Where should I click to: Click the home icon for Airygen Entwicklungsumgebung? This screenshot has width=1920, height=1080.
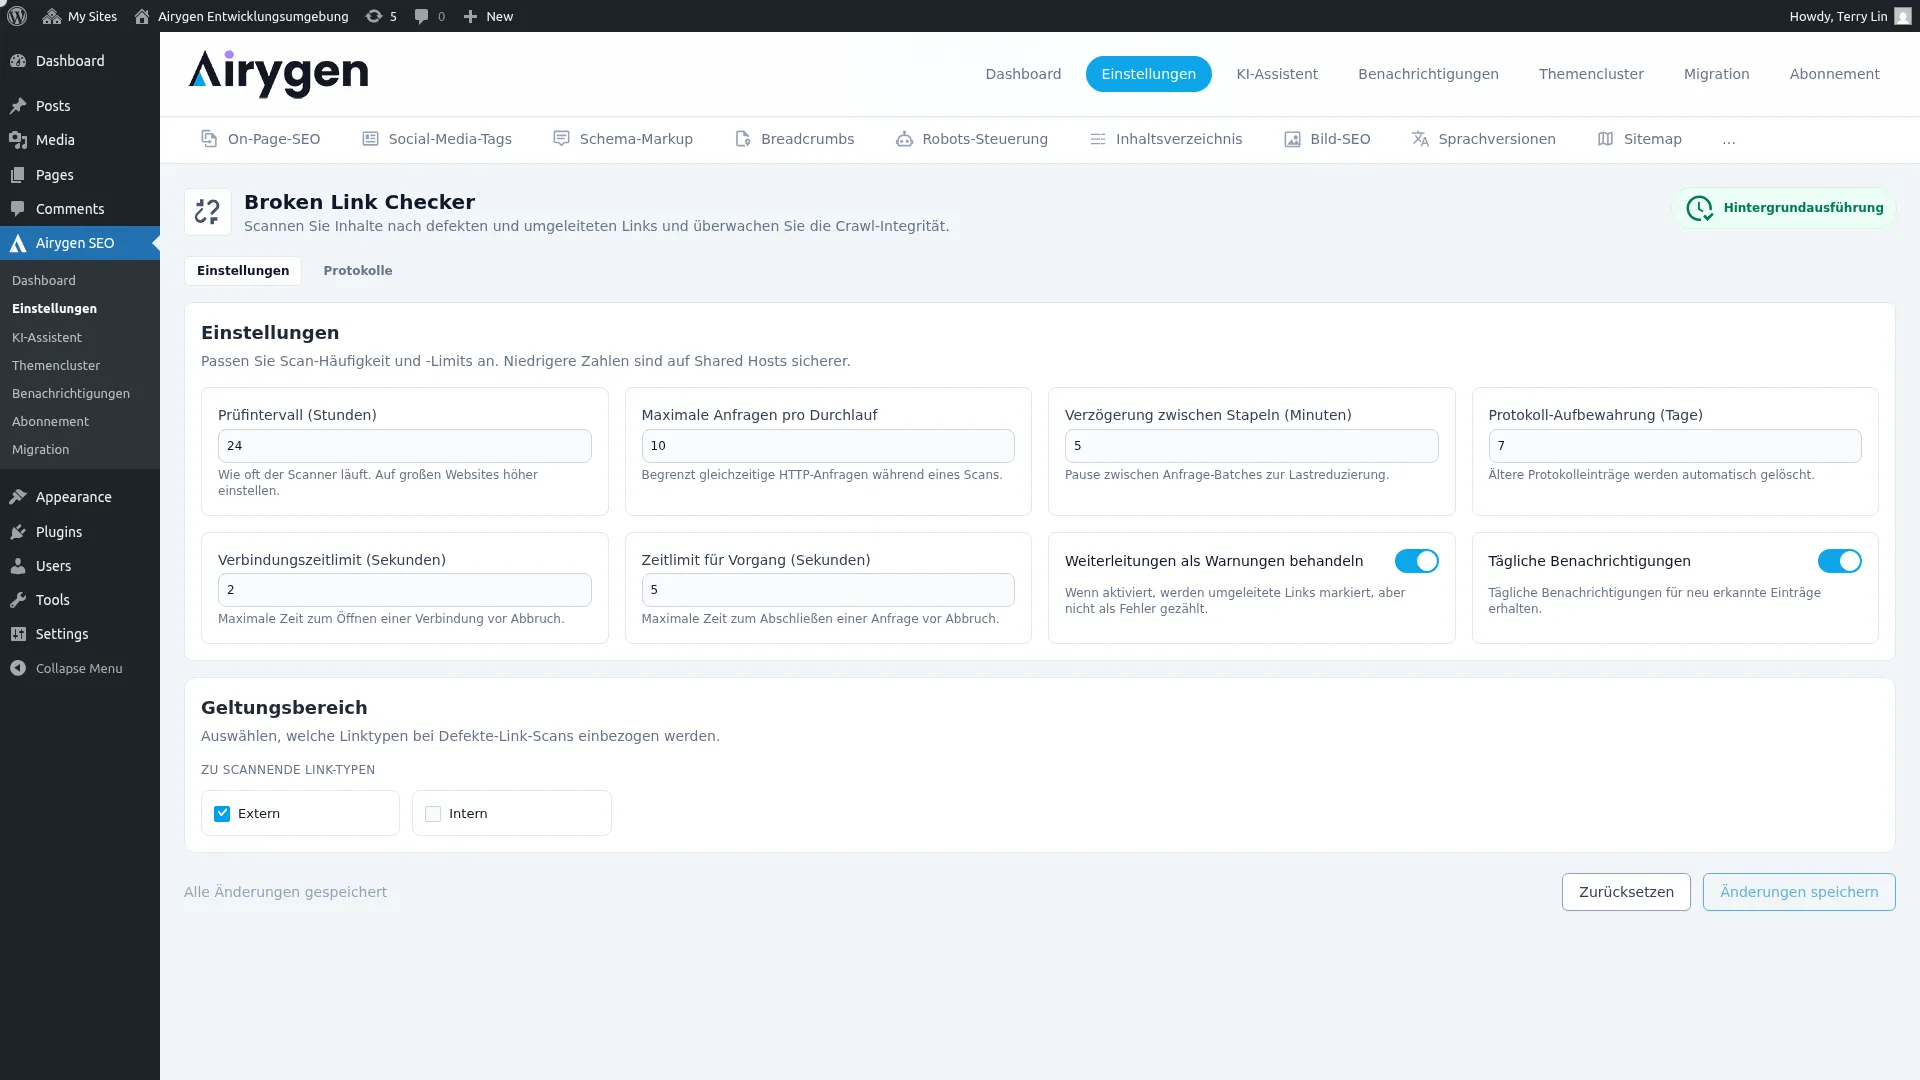point(142,16)
